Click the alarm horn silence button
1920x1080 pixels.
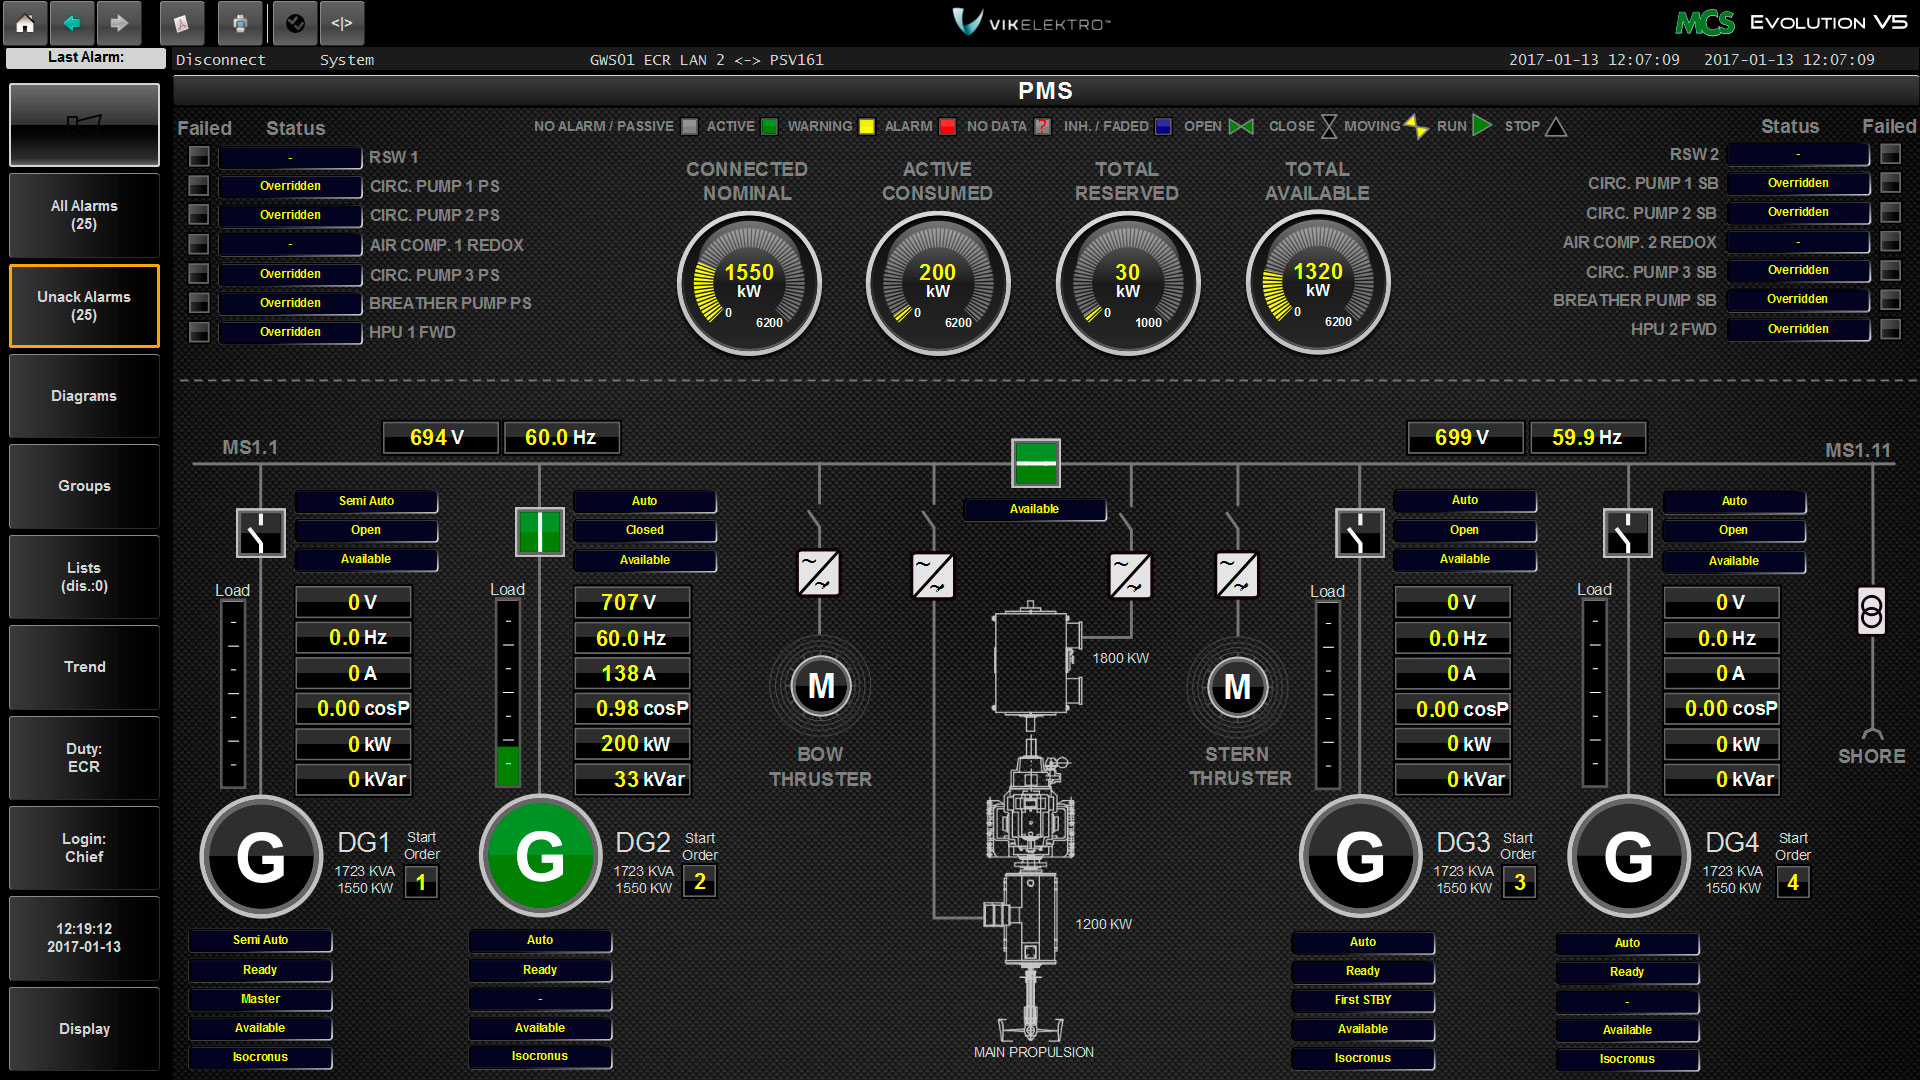(x=84, y=124)
